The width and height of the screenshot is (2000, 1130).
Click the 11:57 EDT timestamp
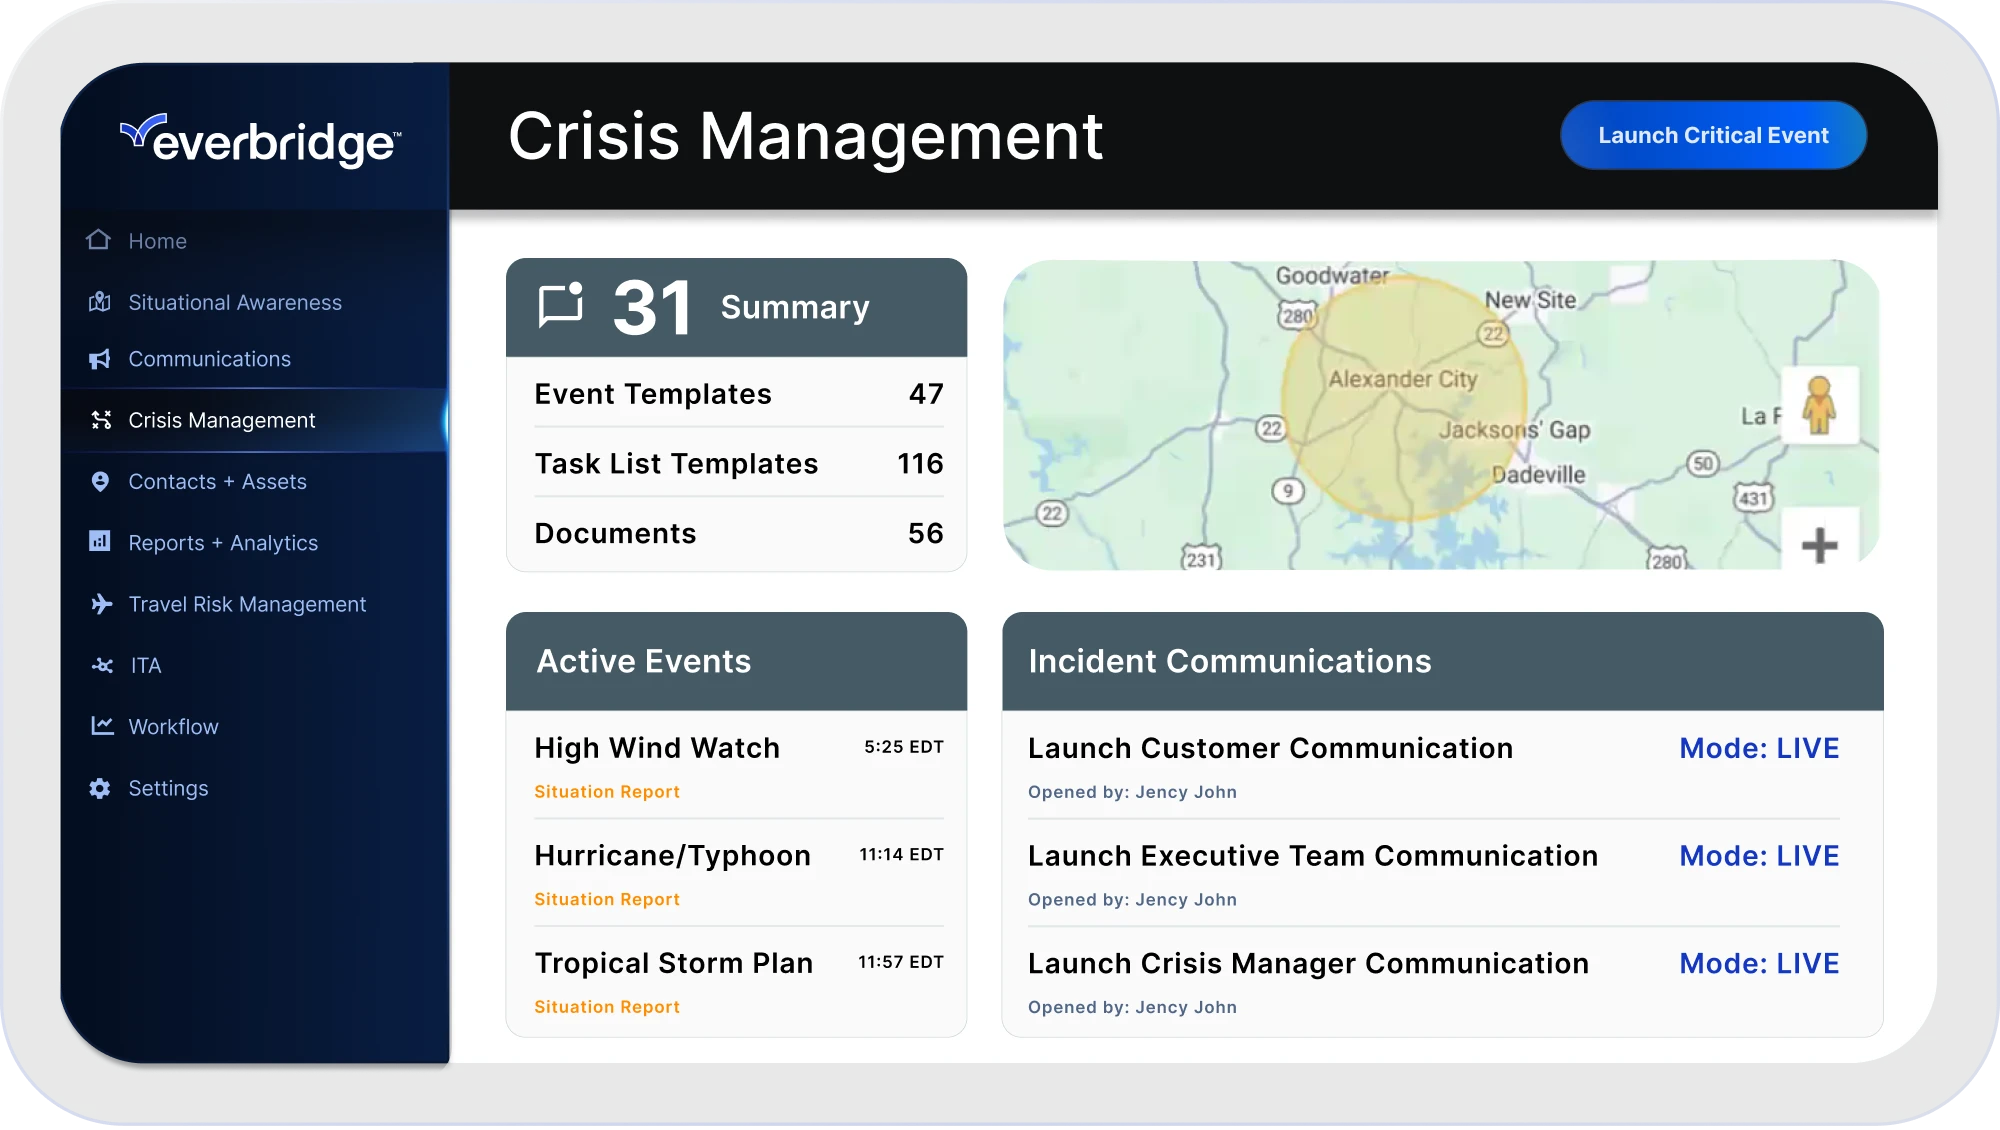[x=901, y=962]
